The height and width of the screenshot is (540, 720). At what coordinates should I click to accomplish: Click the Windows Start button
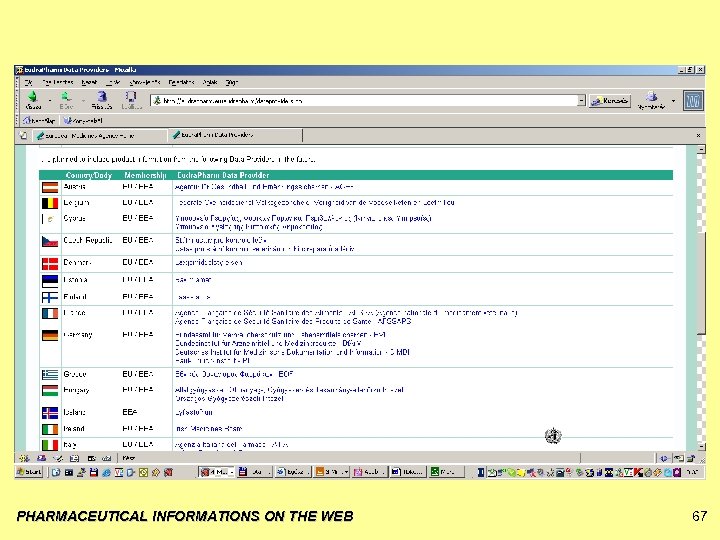coord(29,472)
